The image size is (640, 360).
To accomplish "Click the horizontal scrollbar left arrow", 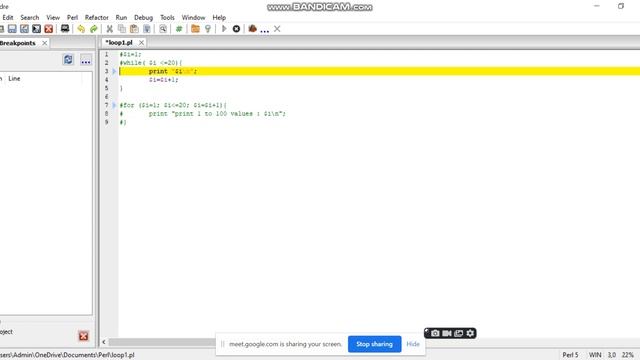I will 104,342.
